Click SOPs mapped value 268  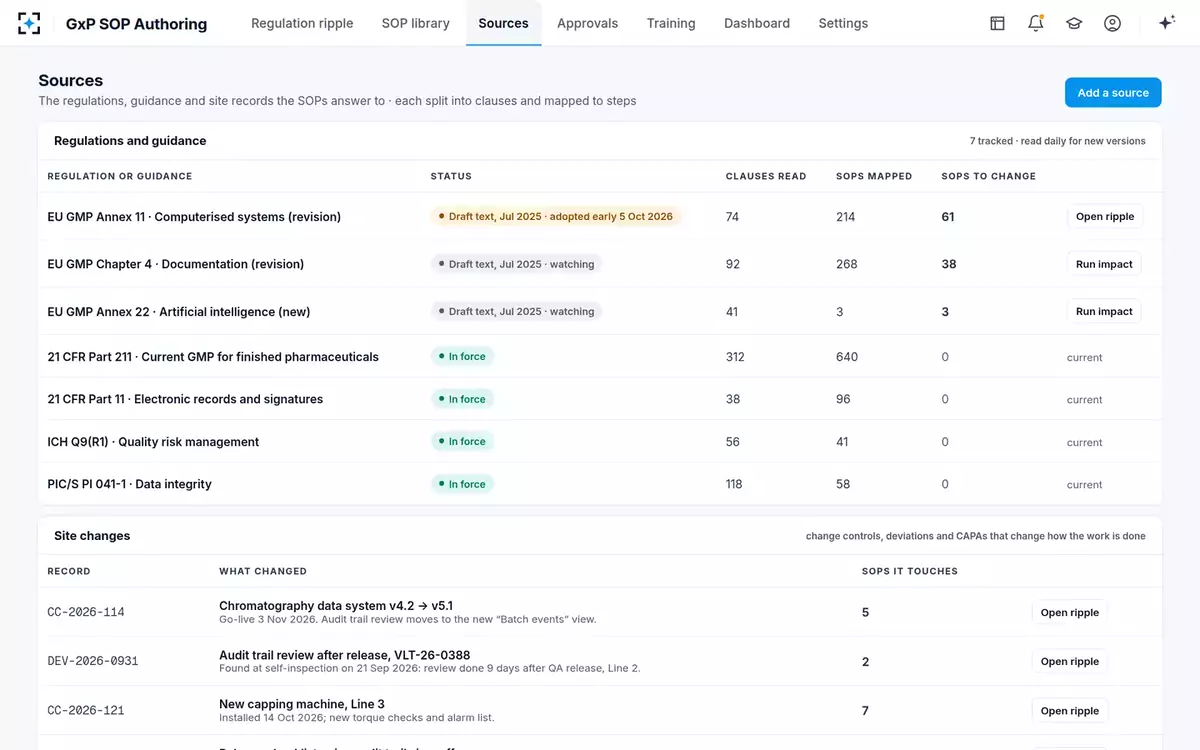[846, 264]
